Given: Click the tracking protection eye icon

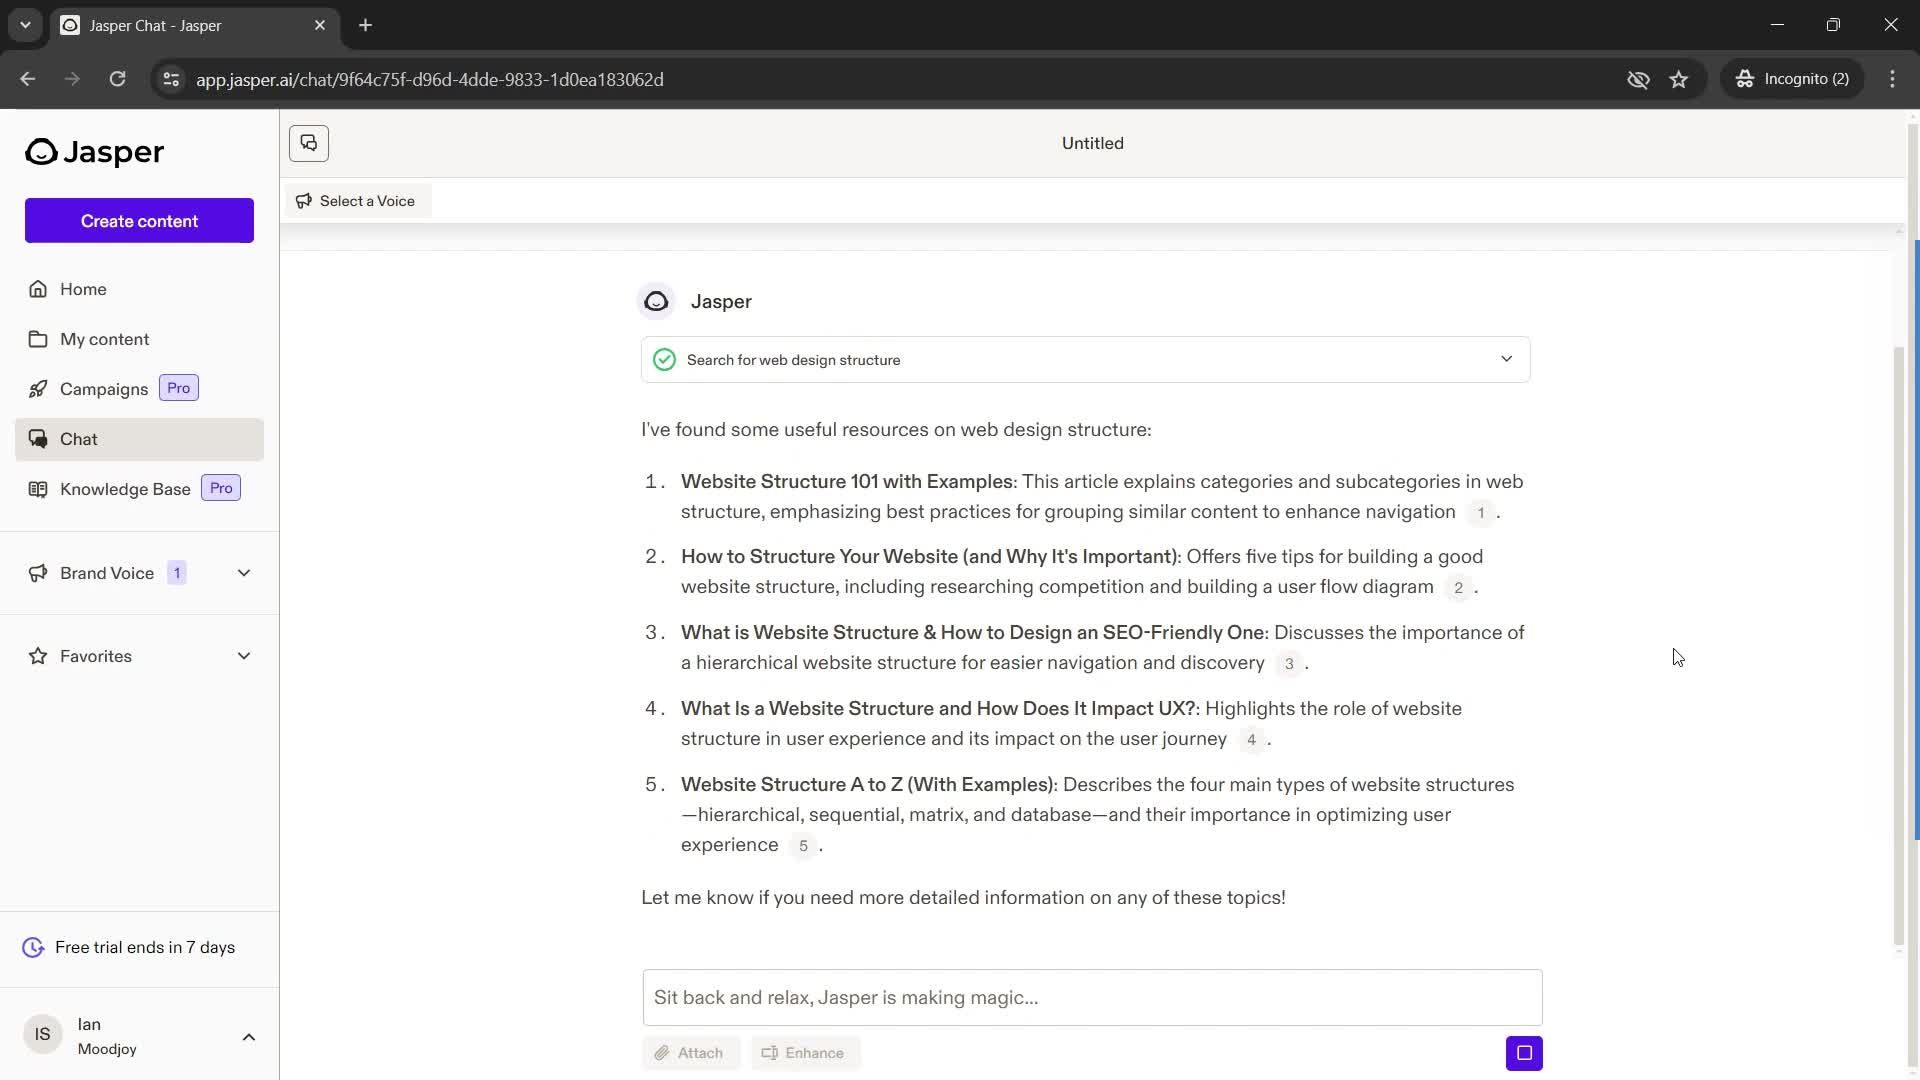Looking at the screenshot, I should tap(1638, 79).
